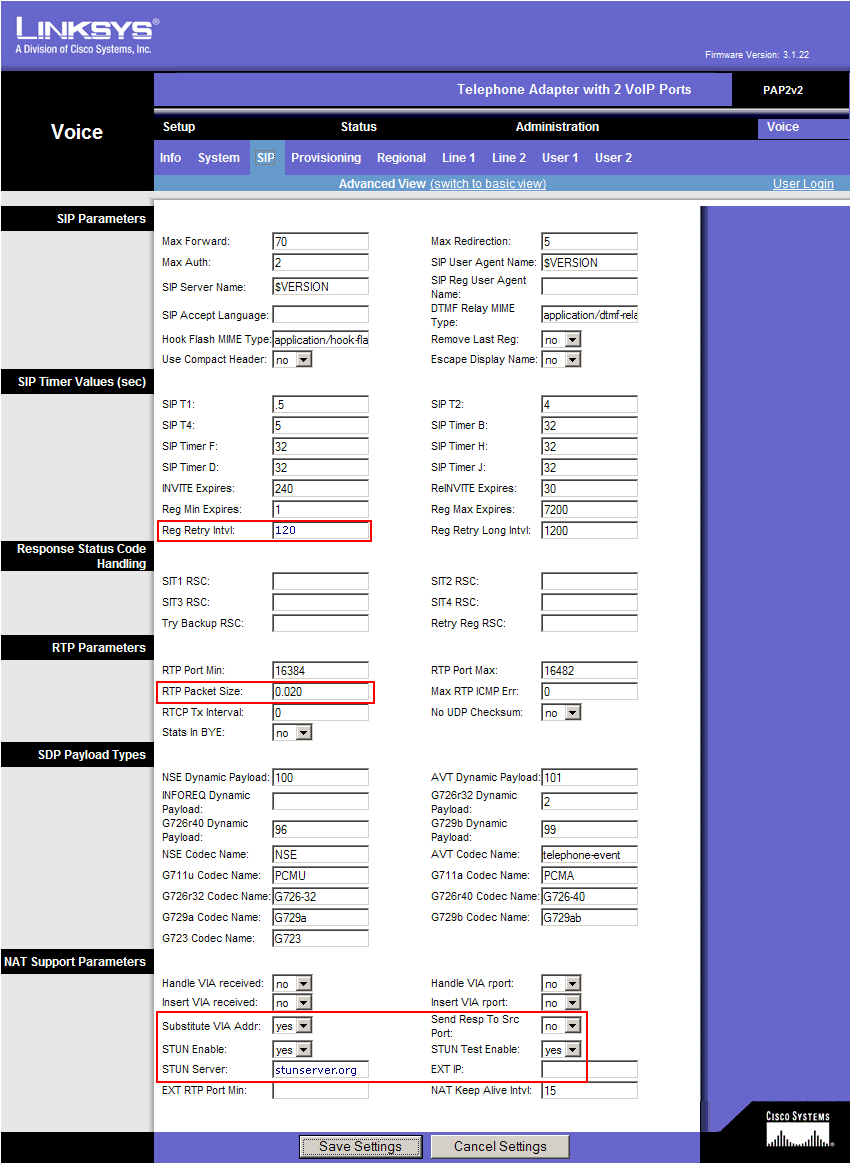
Task: Focus the Max Auth field
Action: coord(321,262)
